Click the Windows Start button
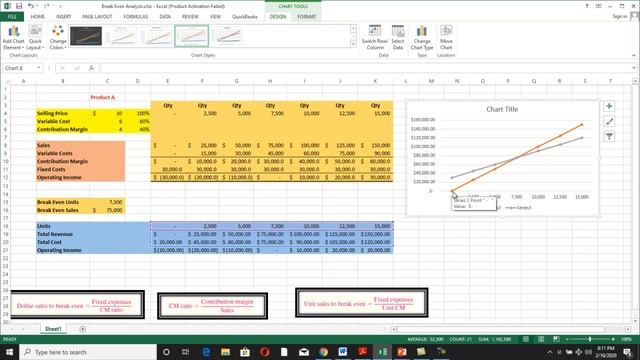This screenshot has width=640, height=360. tap(9, 352)
